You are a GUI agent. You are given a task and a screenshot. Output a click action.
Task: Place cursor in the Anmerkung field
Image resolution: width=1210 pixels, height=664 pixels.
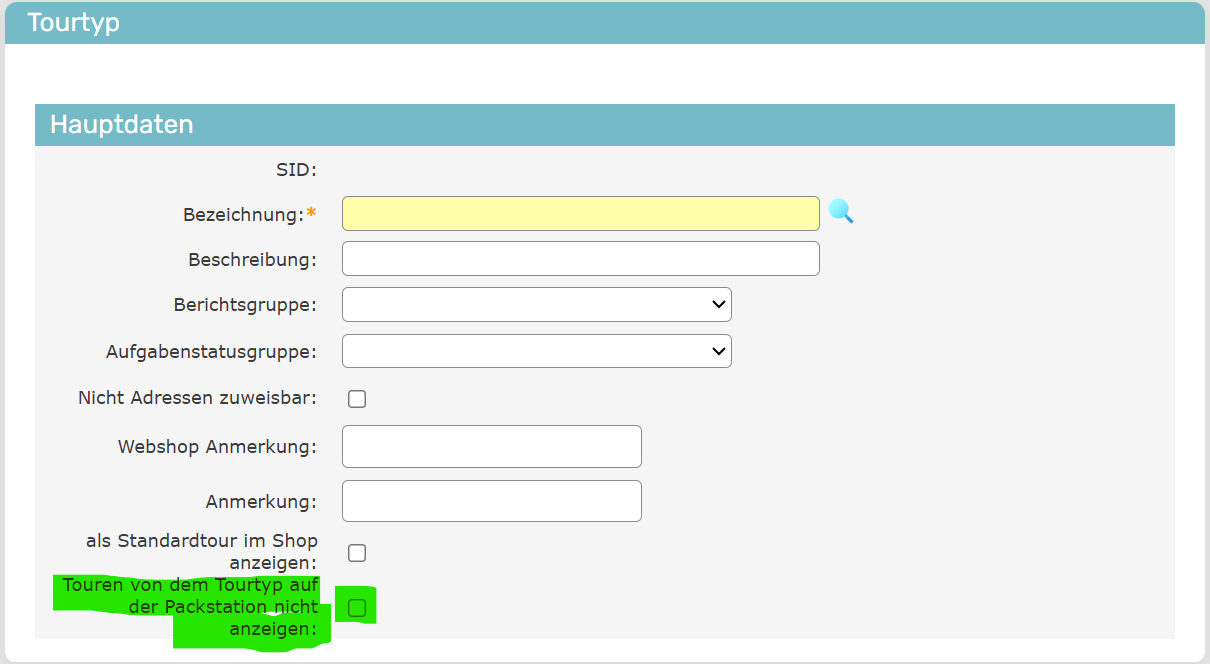pyautogui.click(x=491, y=501)
